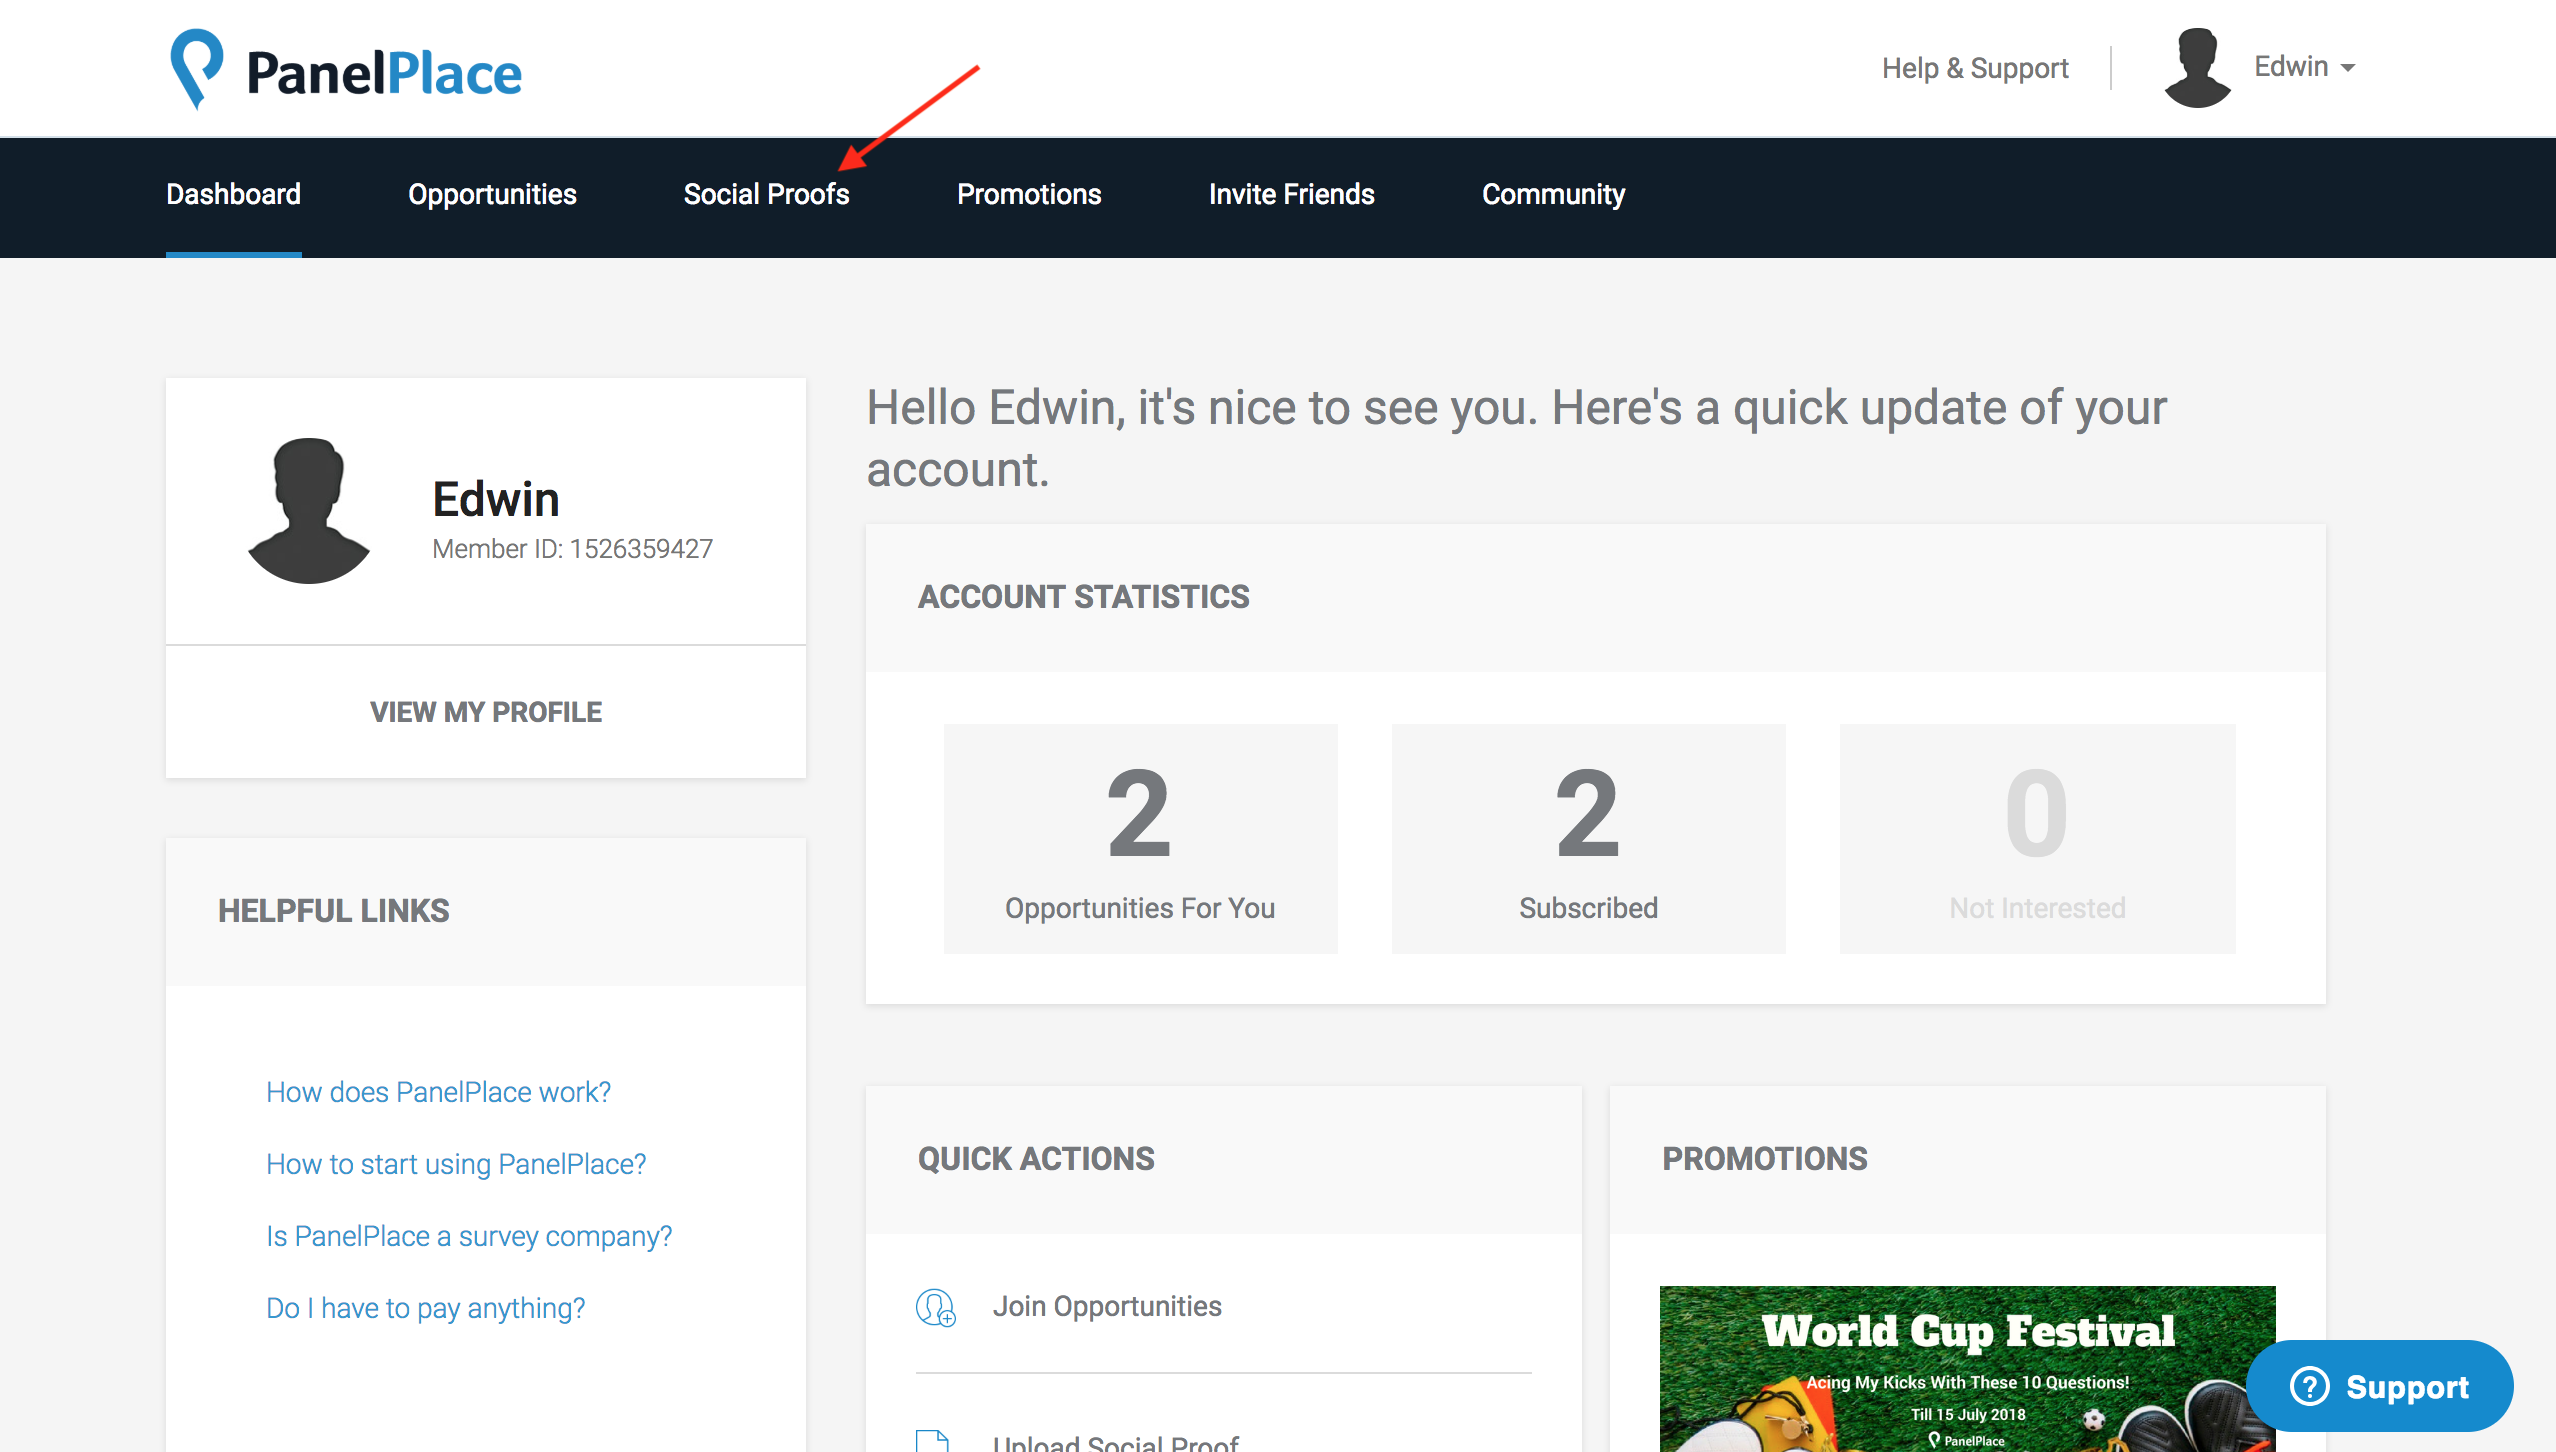
Task: Open the Social Proofs tab
Action: point(766,194)
